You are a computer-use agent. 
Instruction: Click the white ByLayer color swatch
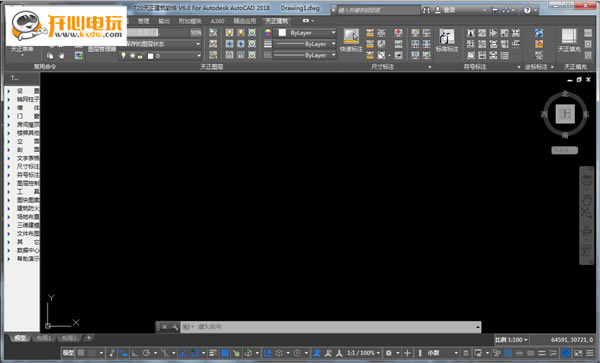tap(282, 33)
